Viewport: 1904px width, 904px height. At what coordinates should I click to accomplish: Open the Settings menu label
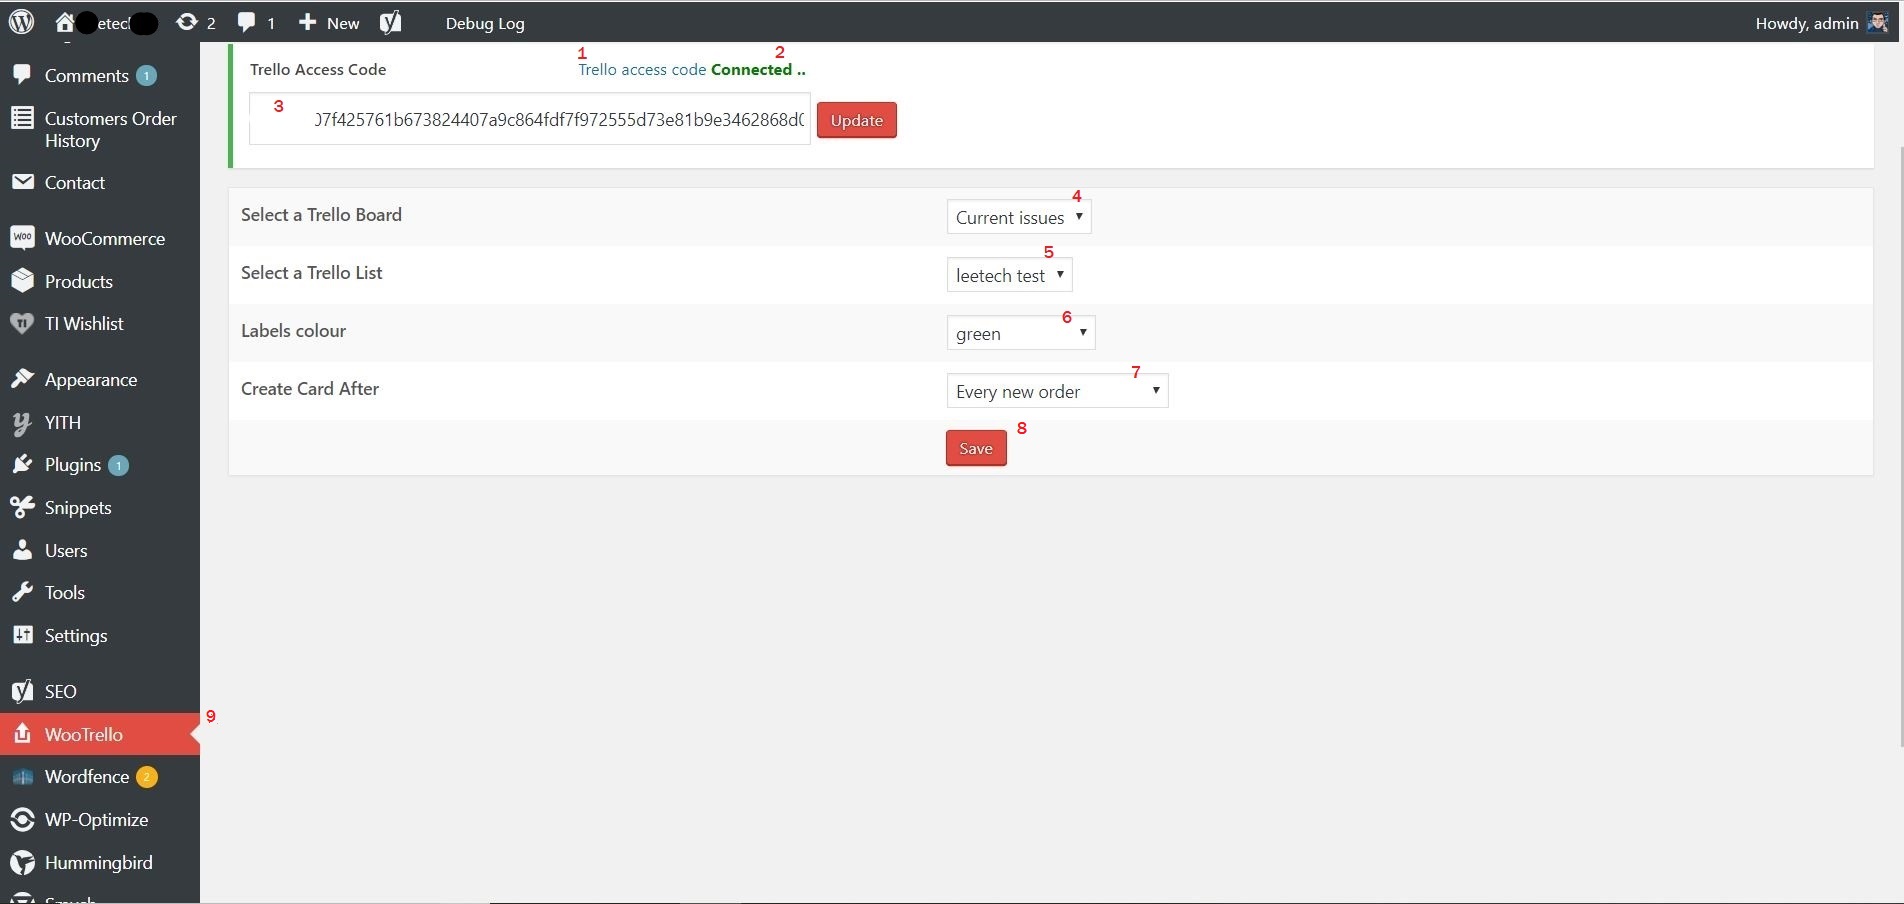76,636
